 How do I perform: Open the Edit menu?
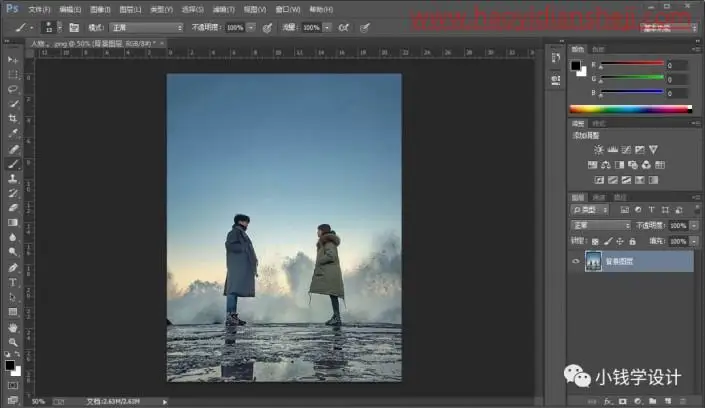(x=70, y=9)
